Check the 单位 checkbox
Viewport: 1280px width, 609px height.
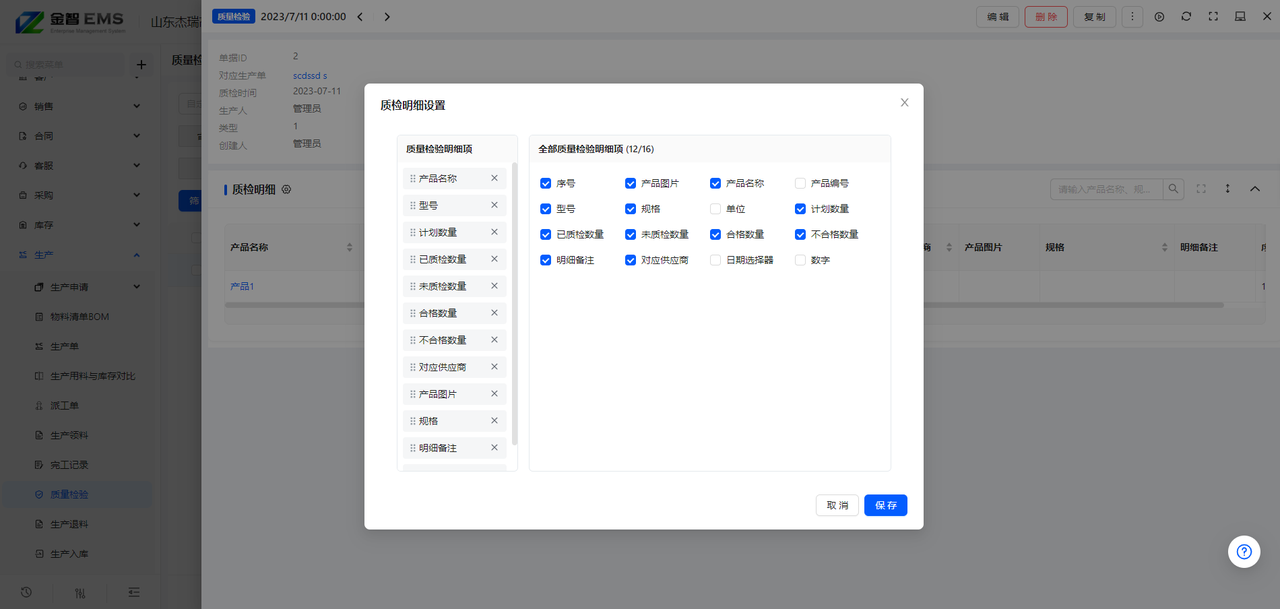(715, 209)
